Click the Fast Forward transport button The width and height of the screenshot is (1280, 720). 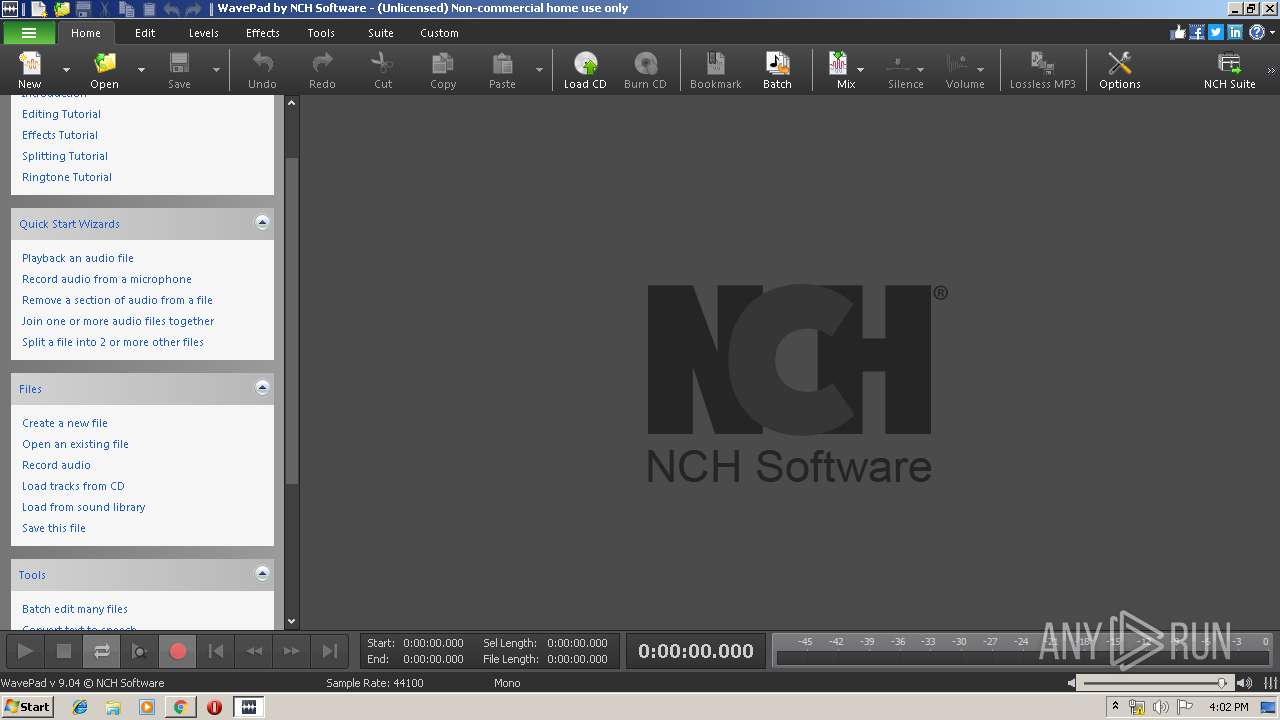pos(292,651)
